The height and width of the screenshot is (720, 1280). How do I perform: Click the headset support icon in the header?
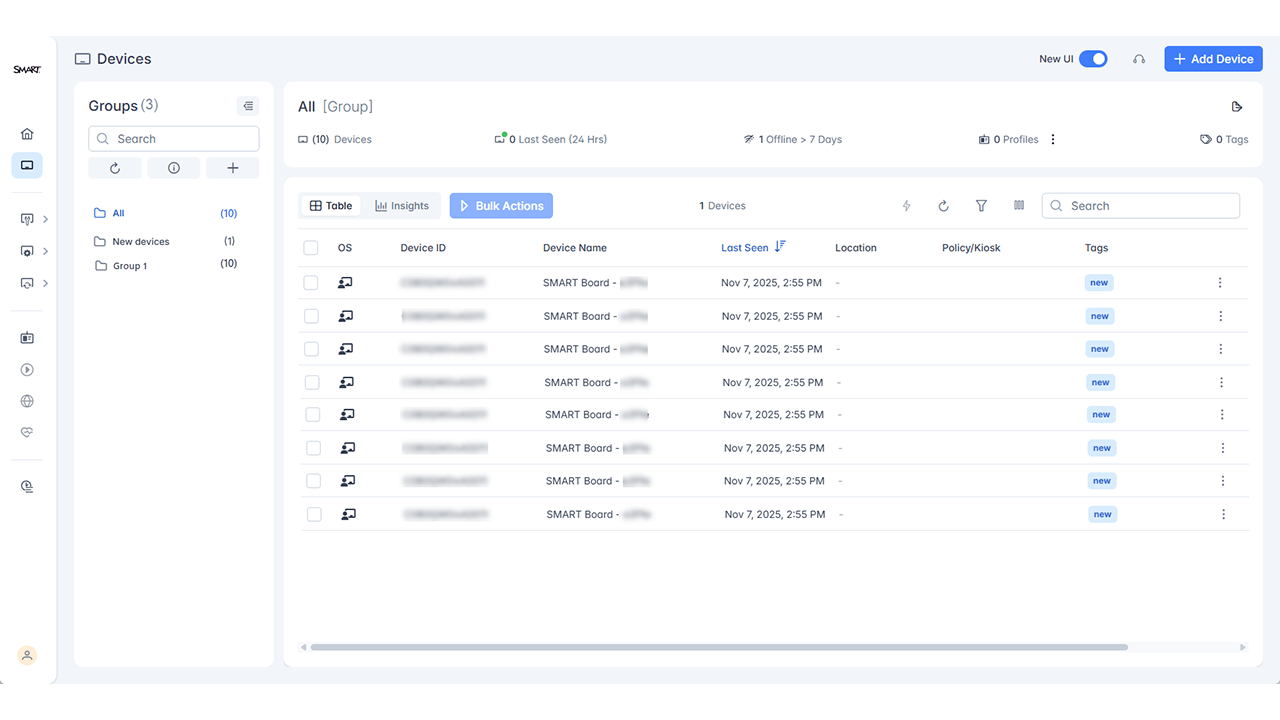click(x=1138, y=59)
